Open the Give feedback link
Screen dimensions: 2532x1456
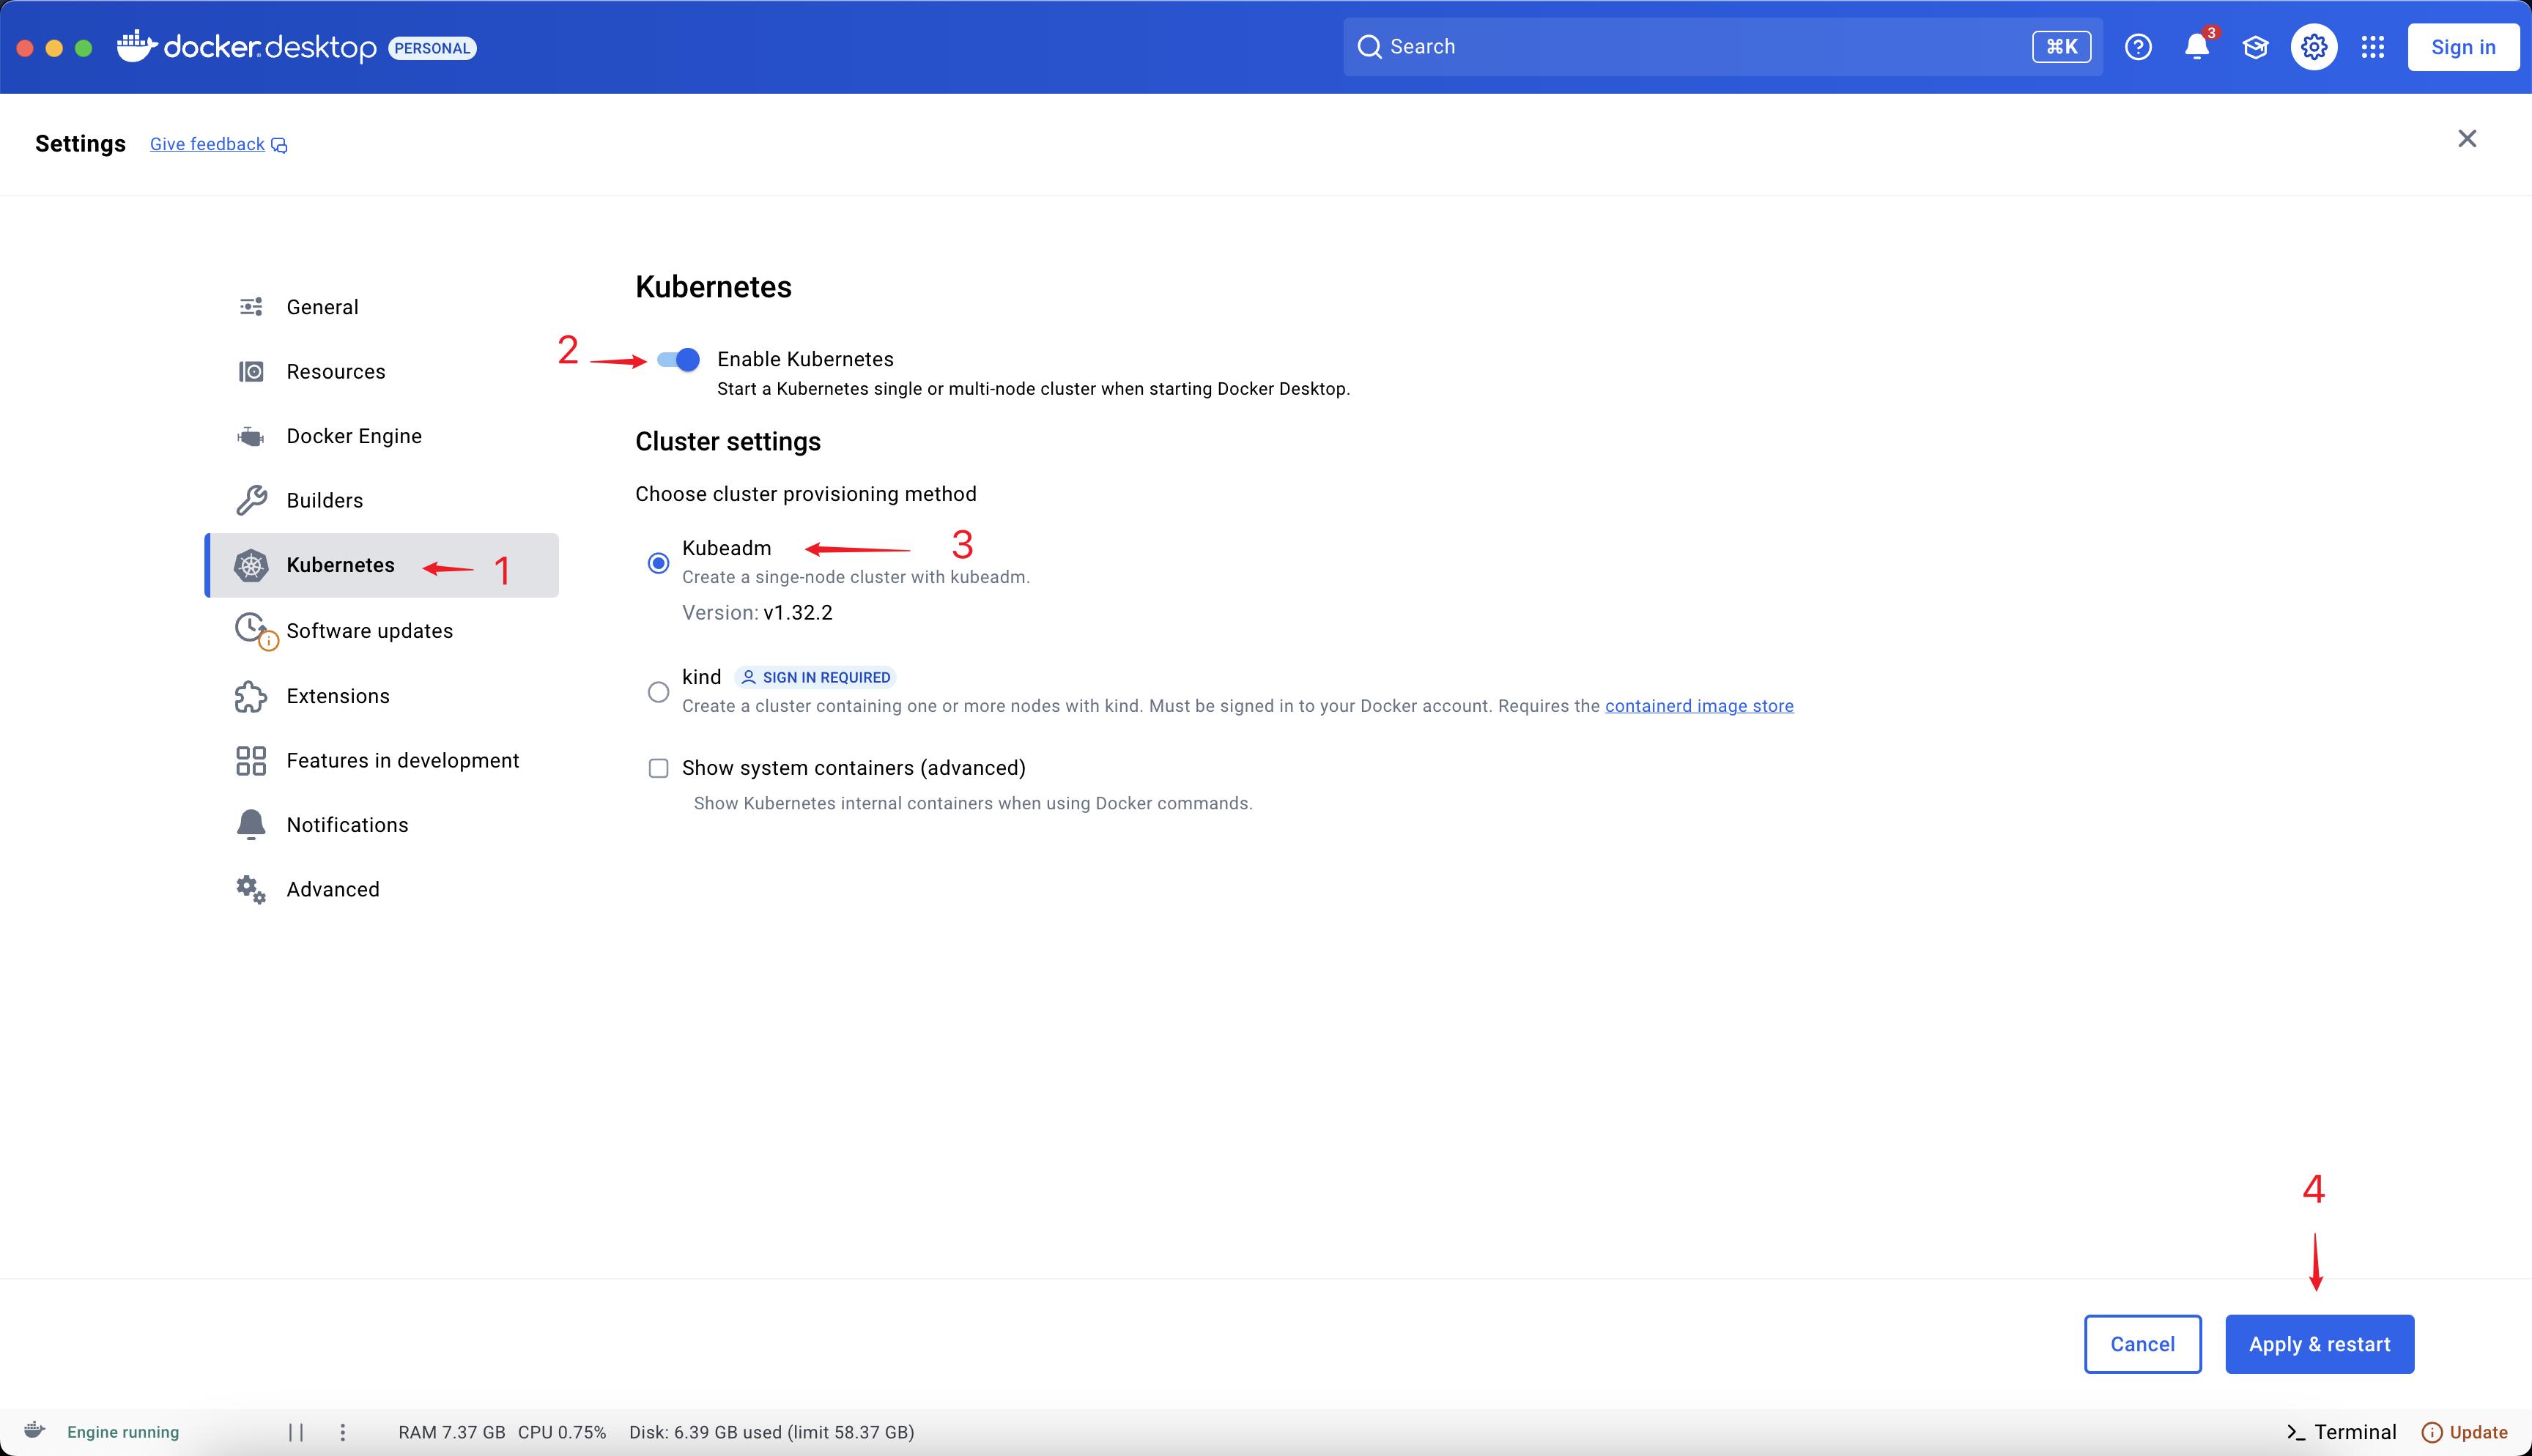207,144
